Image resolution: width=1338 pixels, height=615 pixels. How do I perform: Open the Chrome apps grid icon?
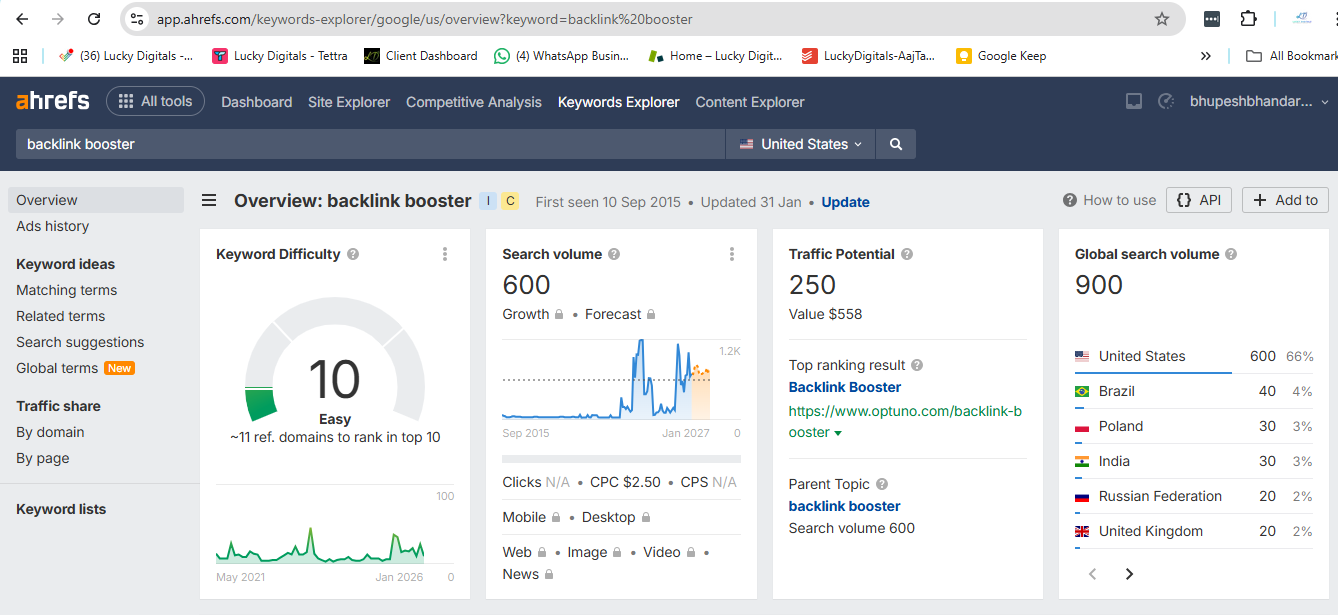tap(20, 56)
